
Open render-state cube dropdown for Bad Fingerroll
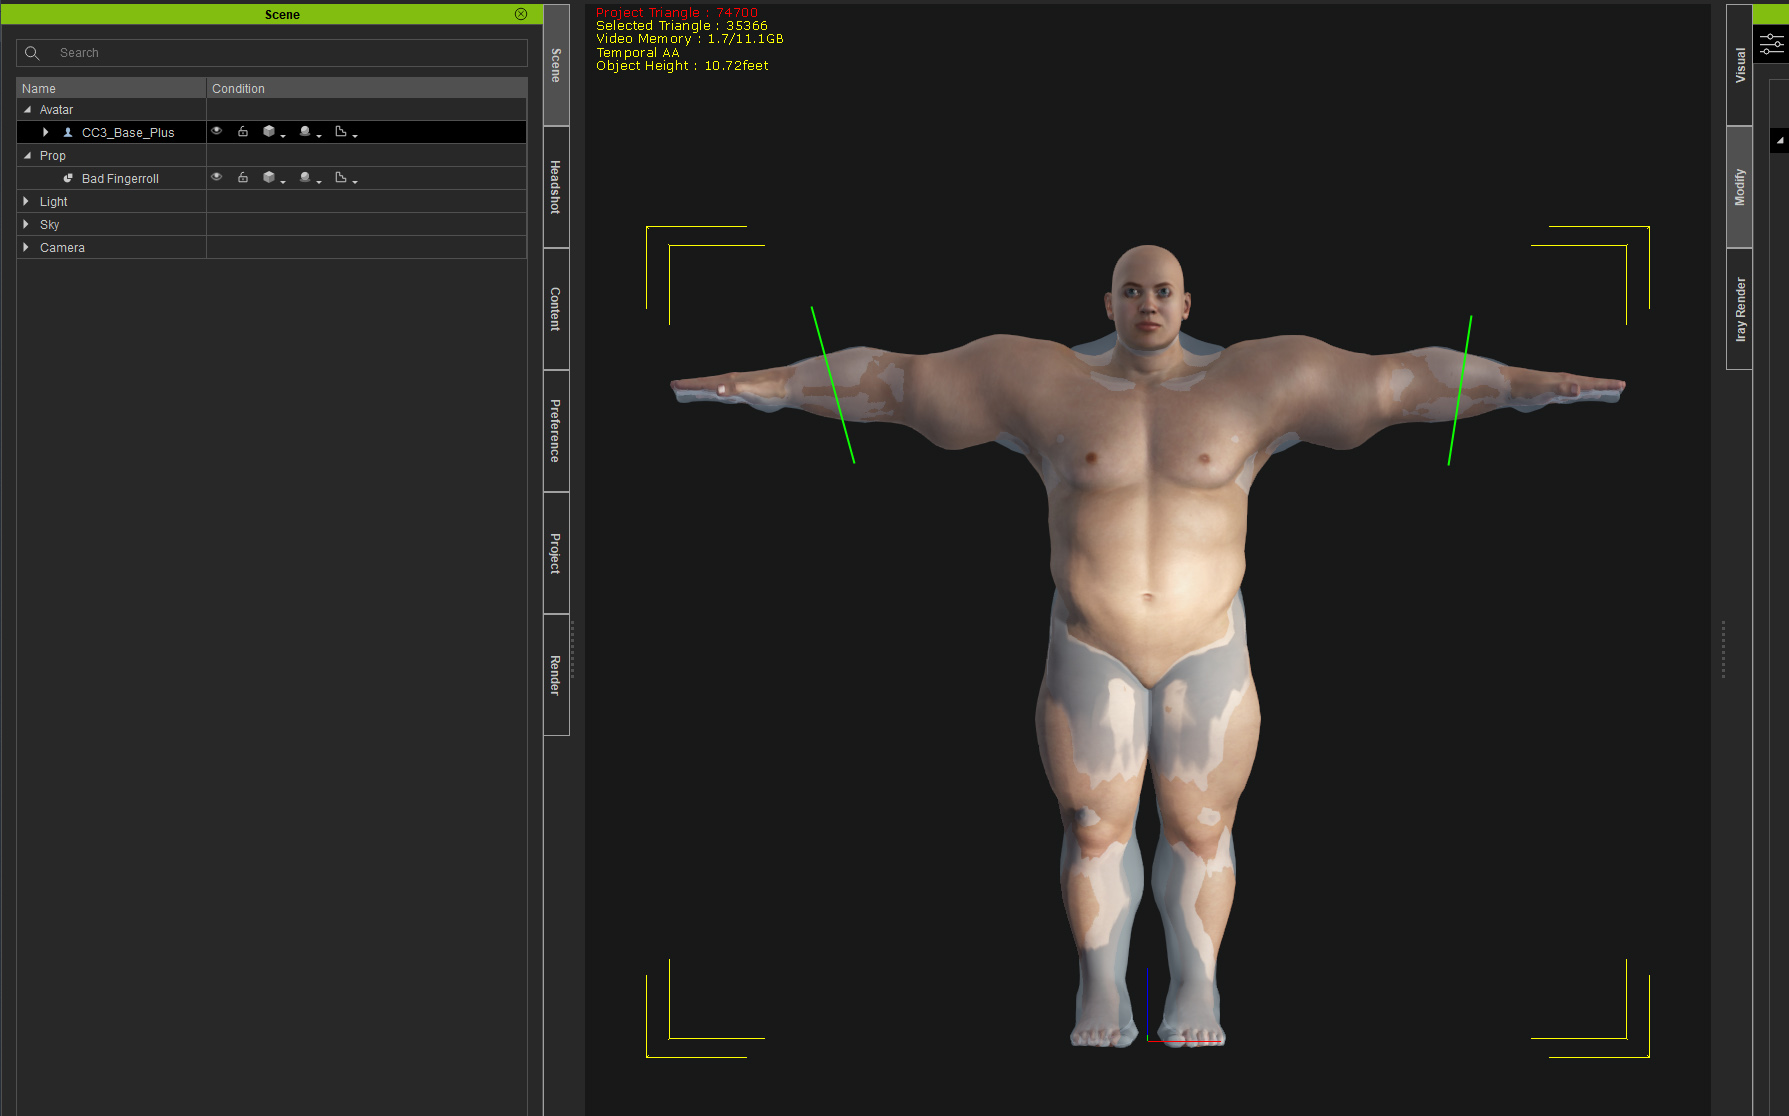pyautogui.click(x=273, y=178)
